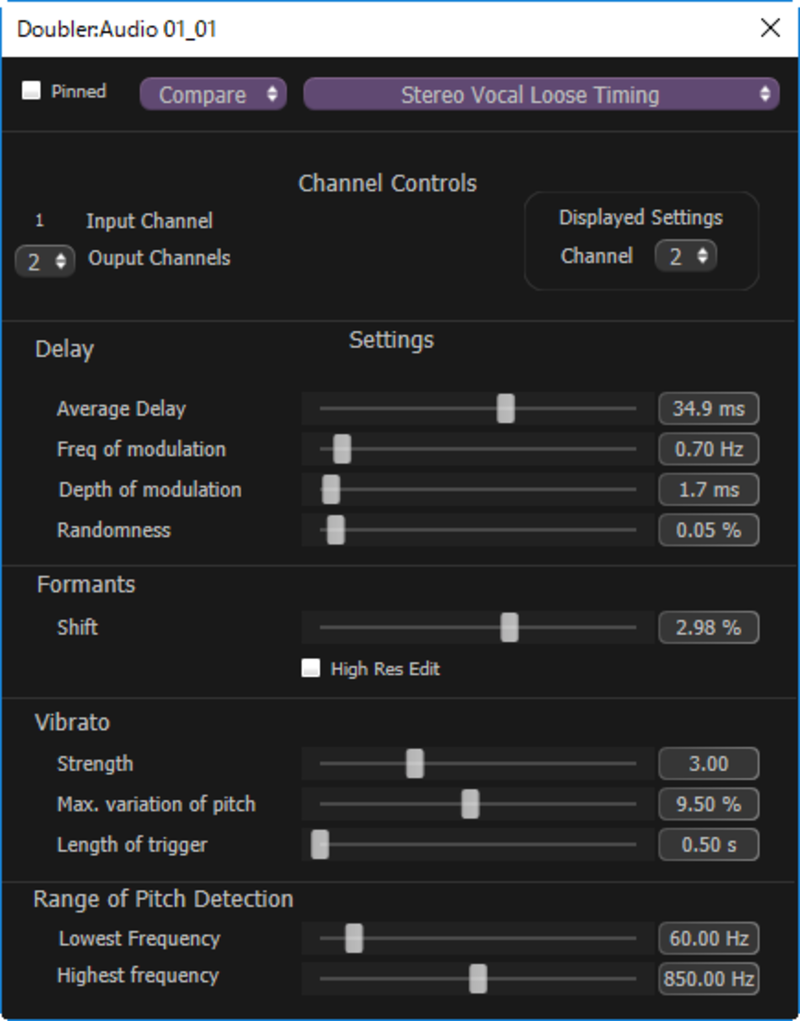Open the Stereo Vocal Loose Timing preset menu
The height and width of the screenshot is (1021, 800).
541,94
